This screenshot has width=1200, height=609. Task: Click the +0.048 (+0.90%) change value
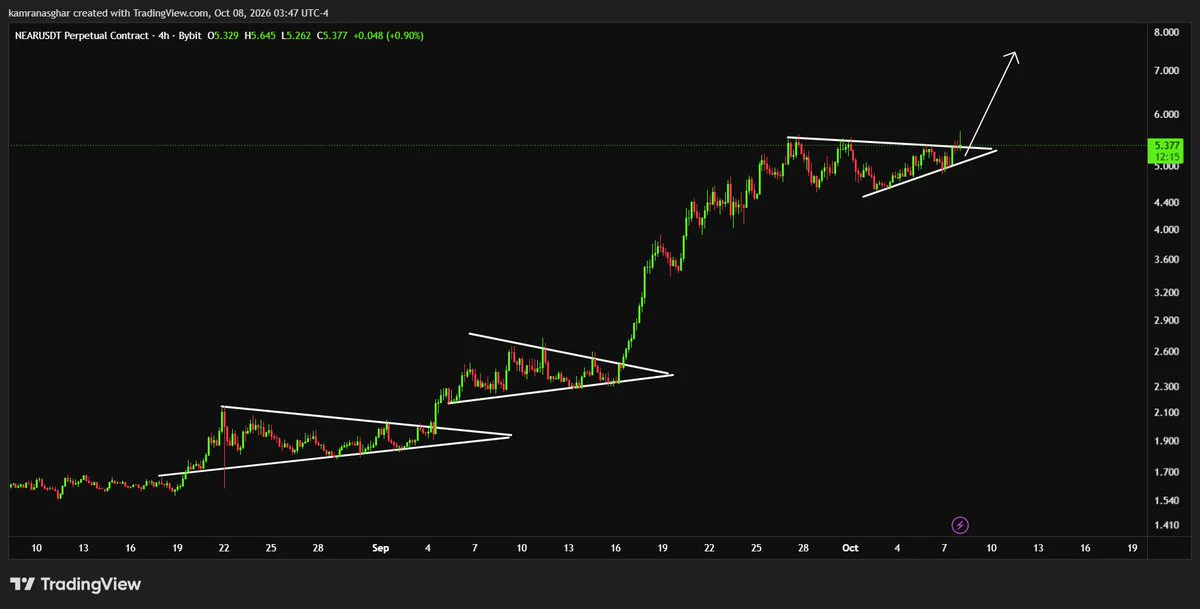tap(388, 35)
